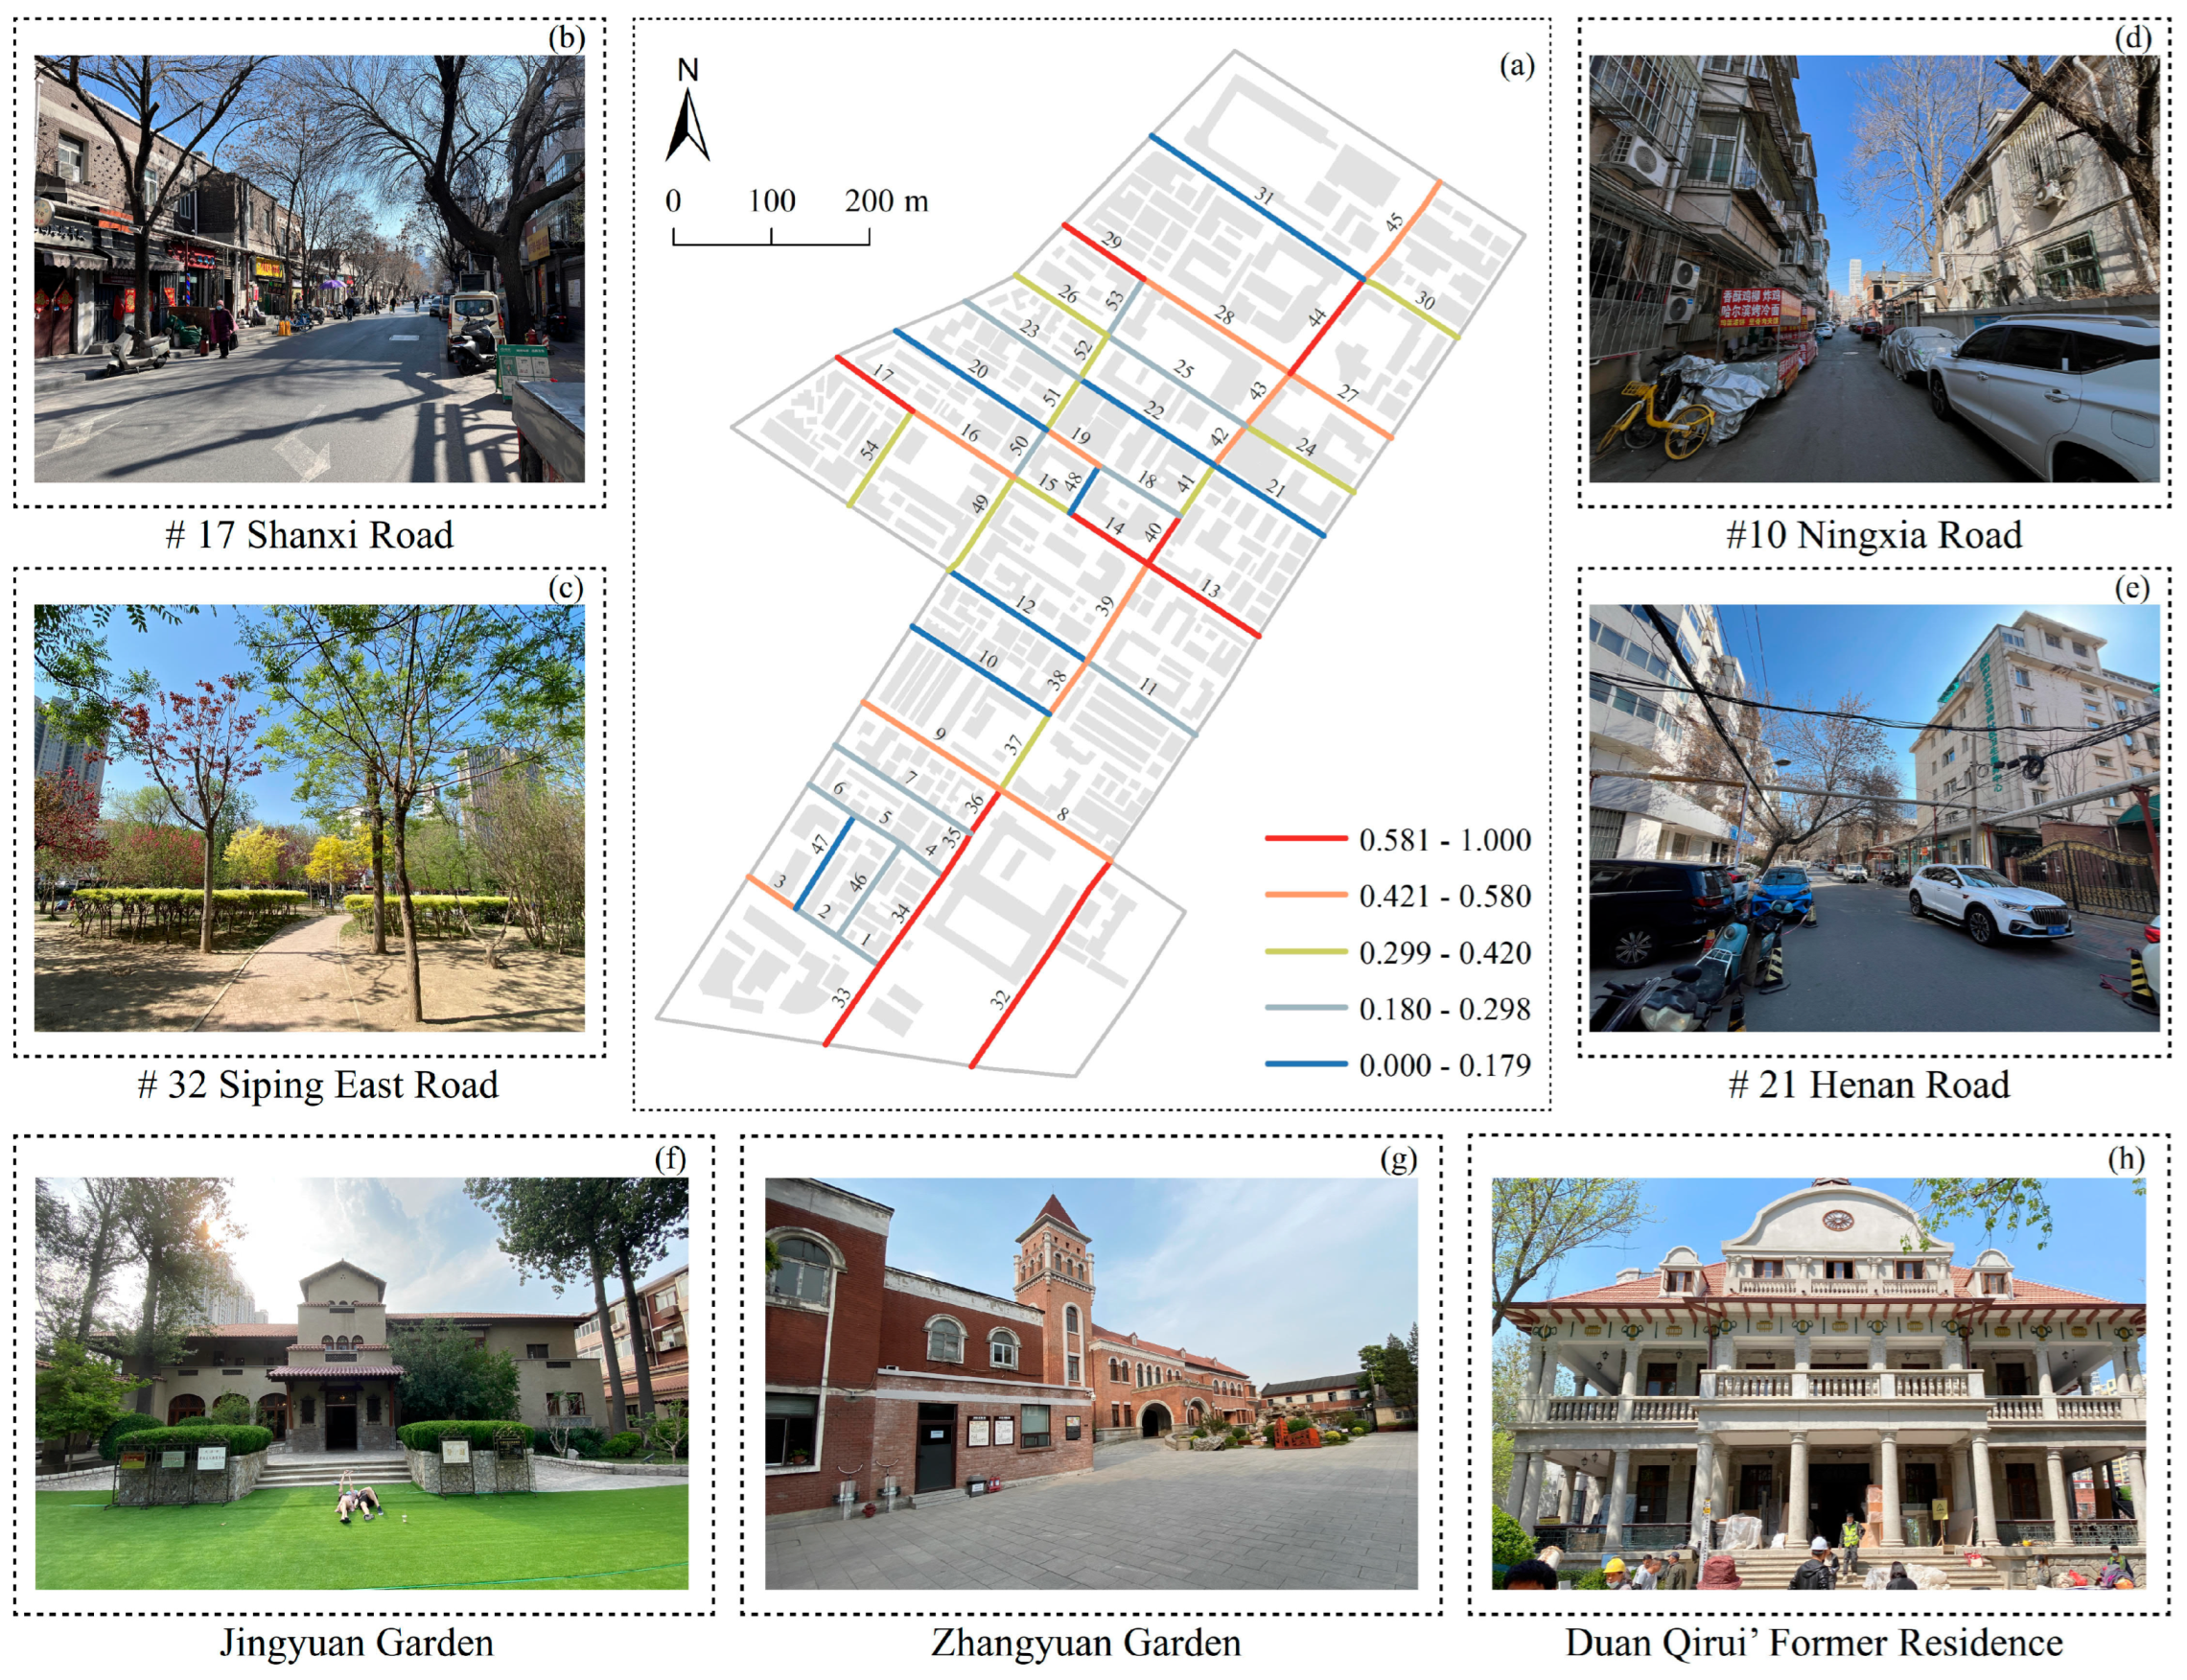Open the Duan Qirui' Former Residence photo

(x=1818, y=1383)
